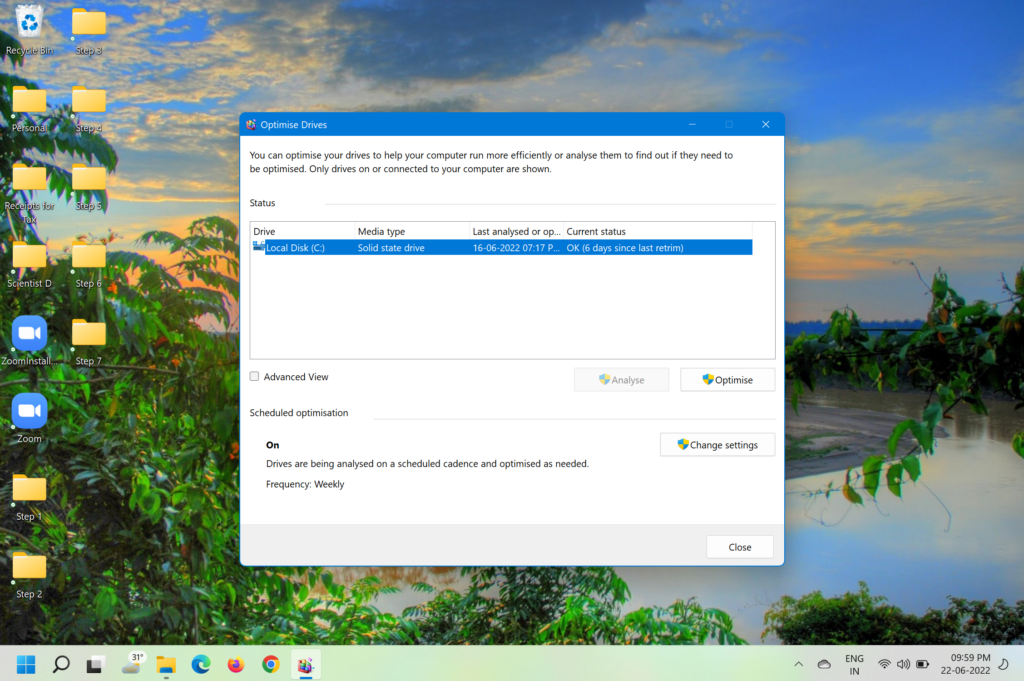Viewport: 1024px width, 681px height.
Task: Close the dialog with Close button
Action: tap(740, 547)
